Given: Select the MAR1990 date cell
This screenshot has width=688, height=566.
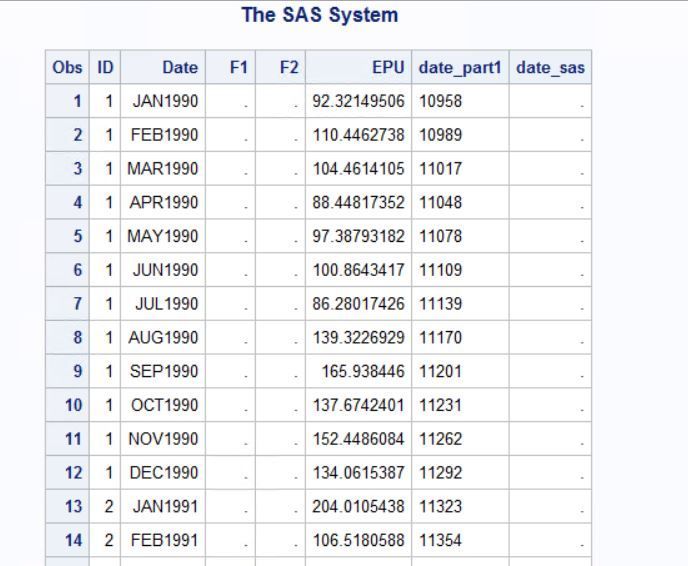Looking at the screenshot, I should coord(163,168).
